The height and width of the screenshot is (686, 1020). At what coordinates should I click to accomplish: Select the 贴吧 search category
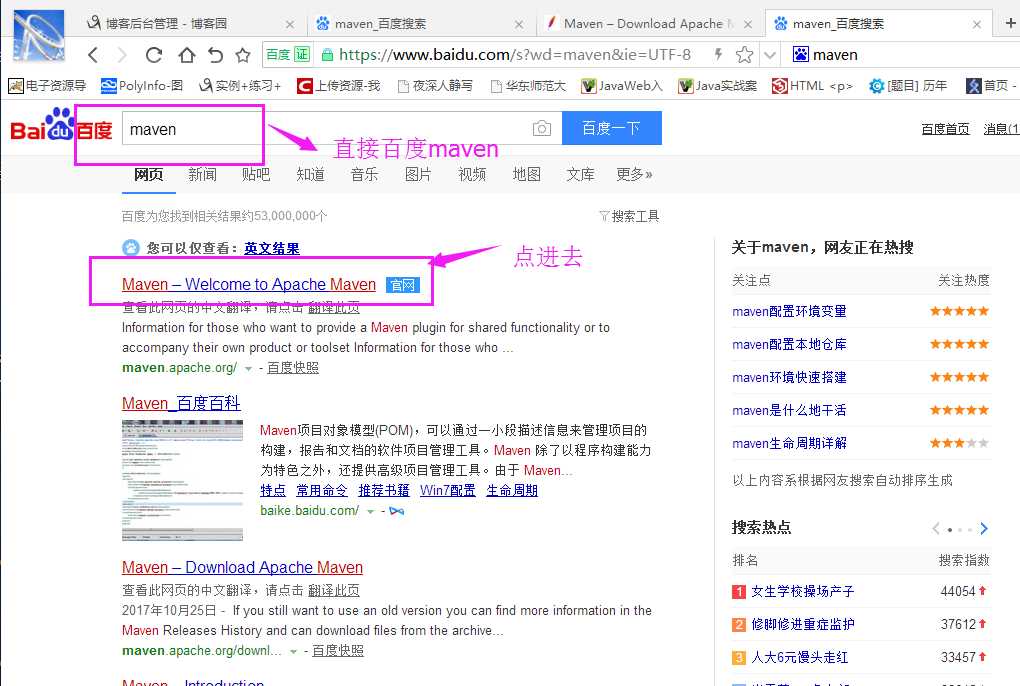[256, 174]
